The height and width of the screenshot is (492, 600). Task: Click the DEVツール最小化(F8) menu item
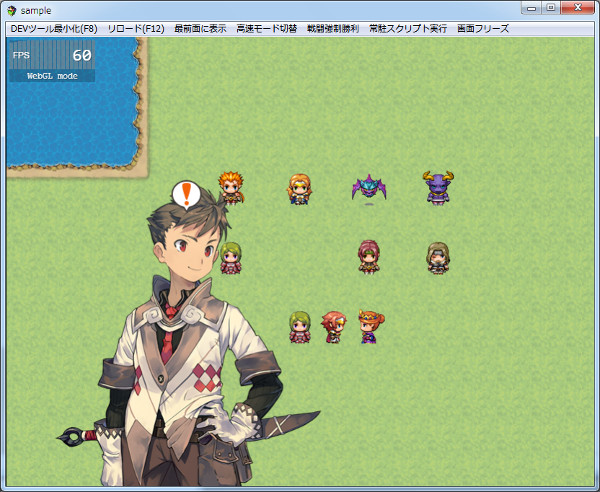pyautogui.click(x=54, y=29)
